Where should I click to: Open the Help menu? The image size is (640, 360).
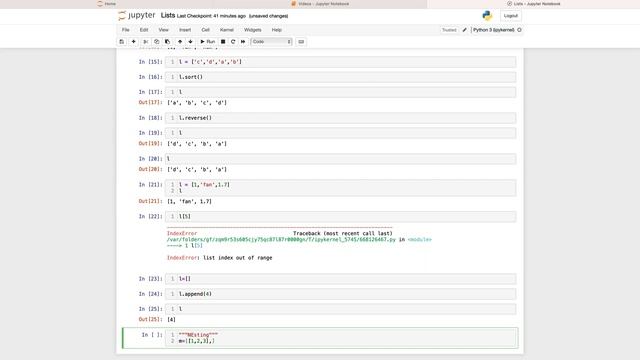(x=277, y=30)
